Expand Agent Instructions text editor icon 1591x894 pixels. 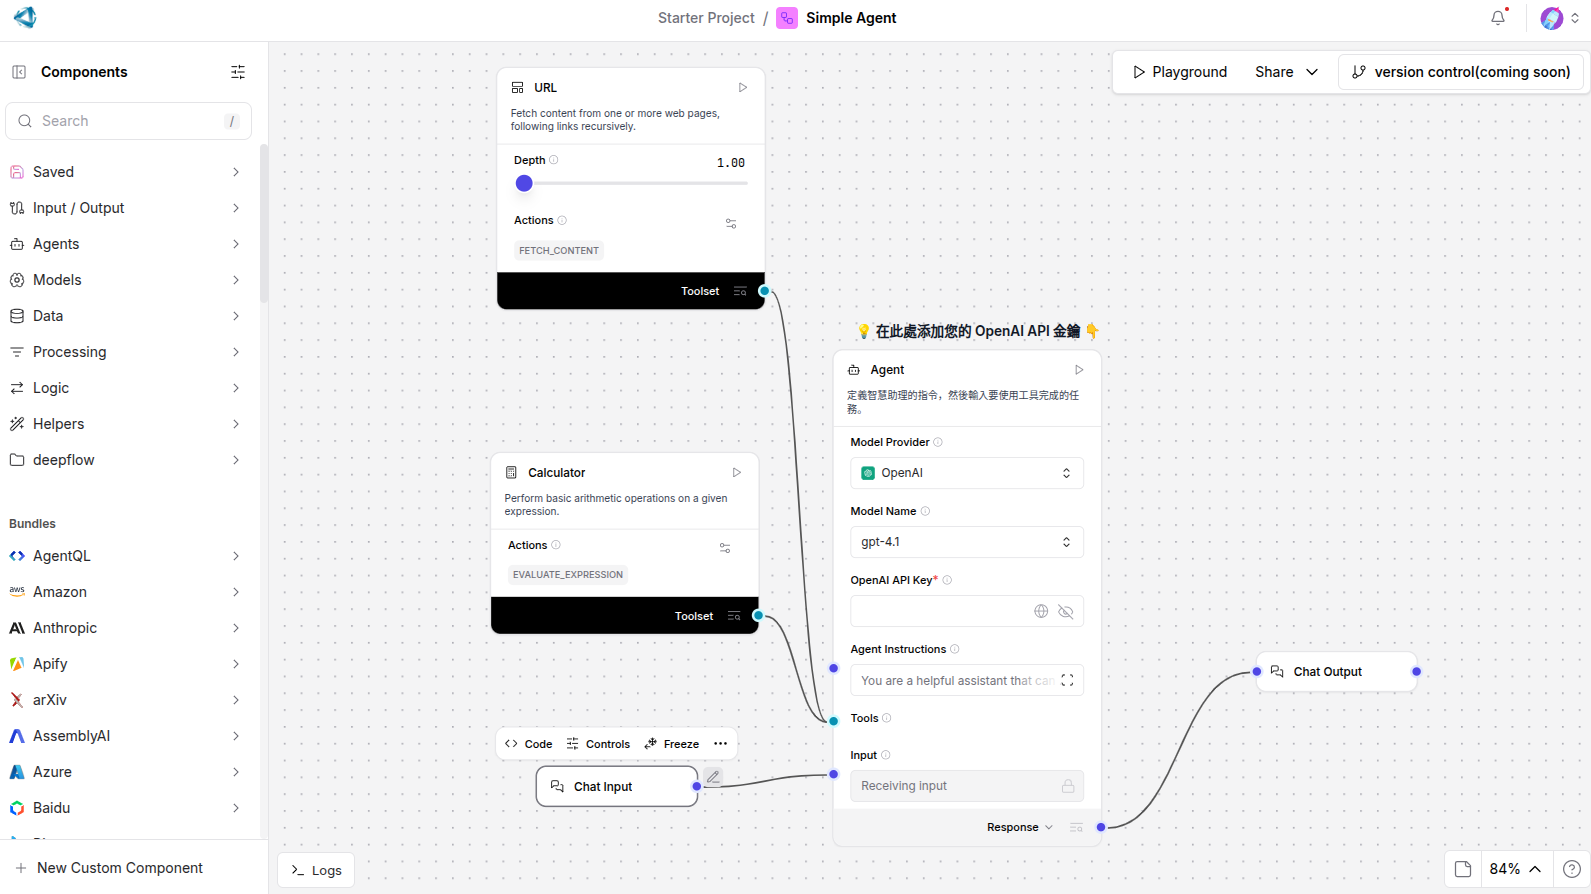[1067, 681]
